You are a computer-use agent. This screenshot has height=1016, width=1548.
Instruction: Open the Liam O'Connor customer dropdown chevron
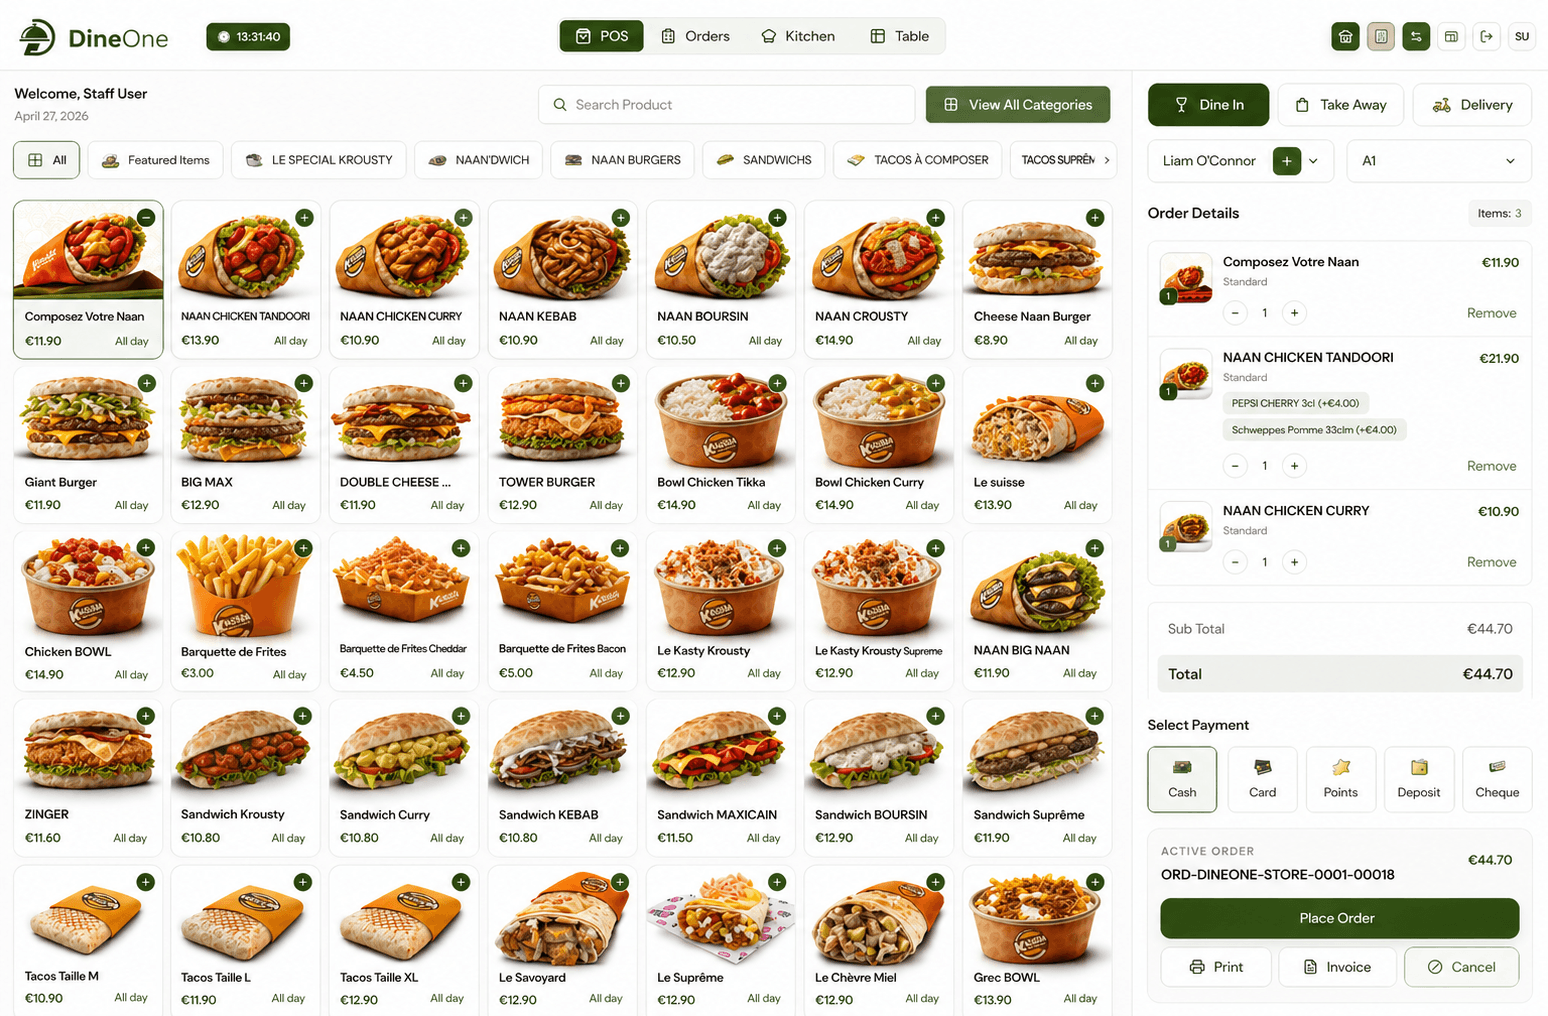(x=1314, y=161)
